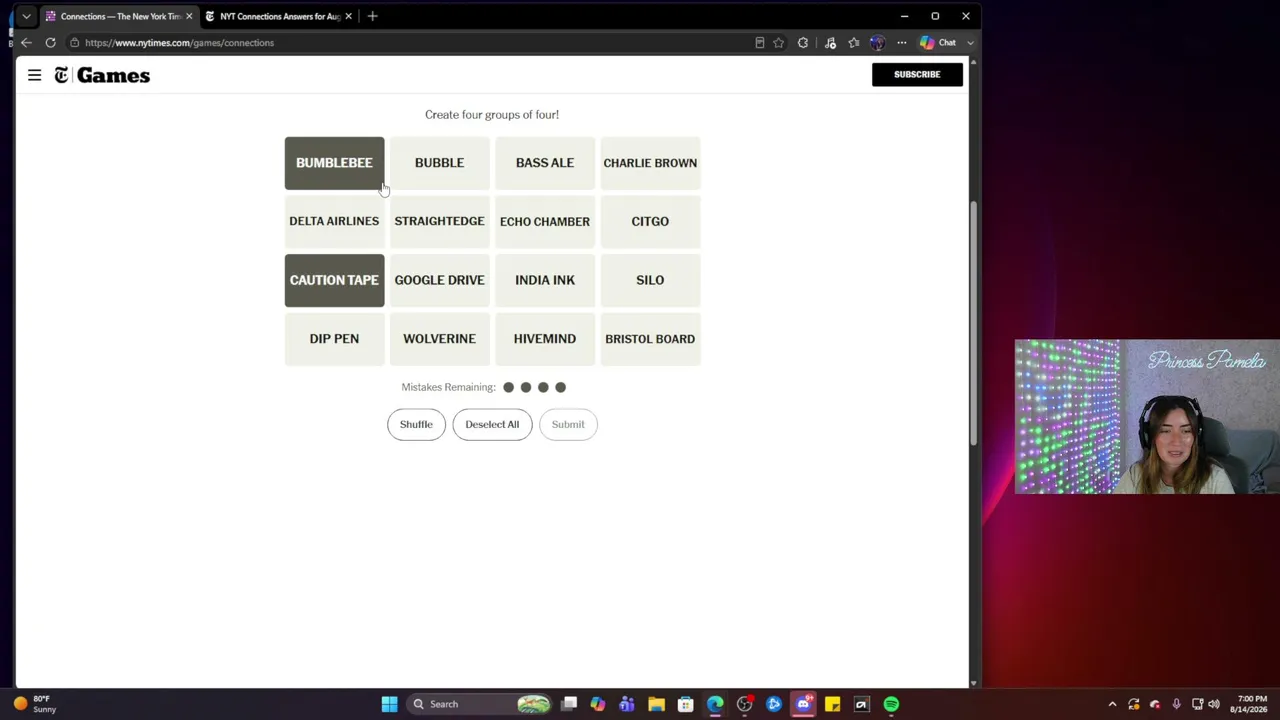The width and height of the screenshot is (1280, 720).
Task: Select the CITGO tile
Action: coord(650,221)
